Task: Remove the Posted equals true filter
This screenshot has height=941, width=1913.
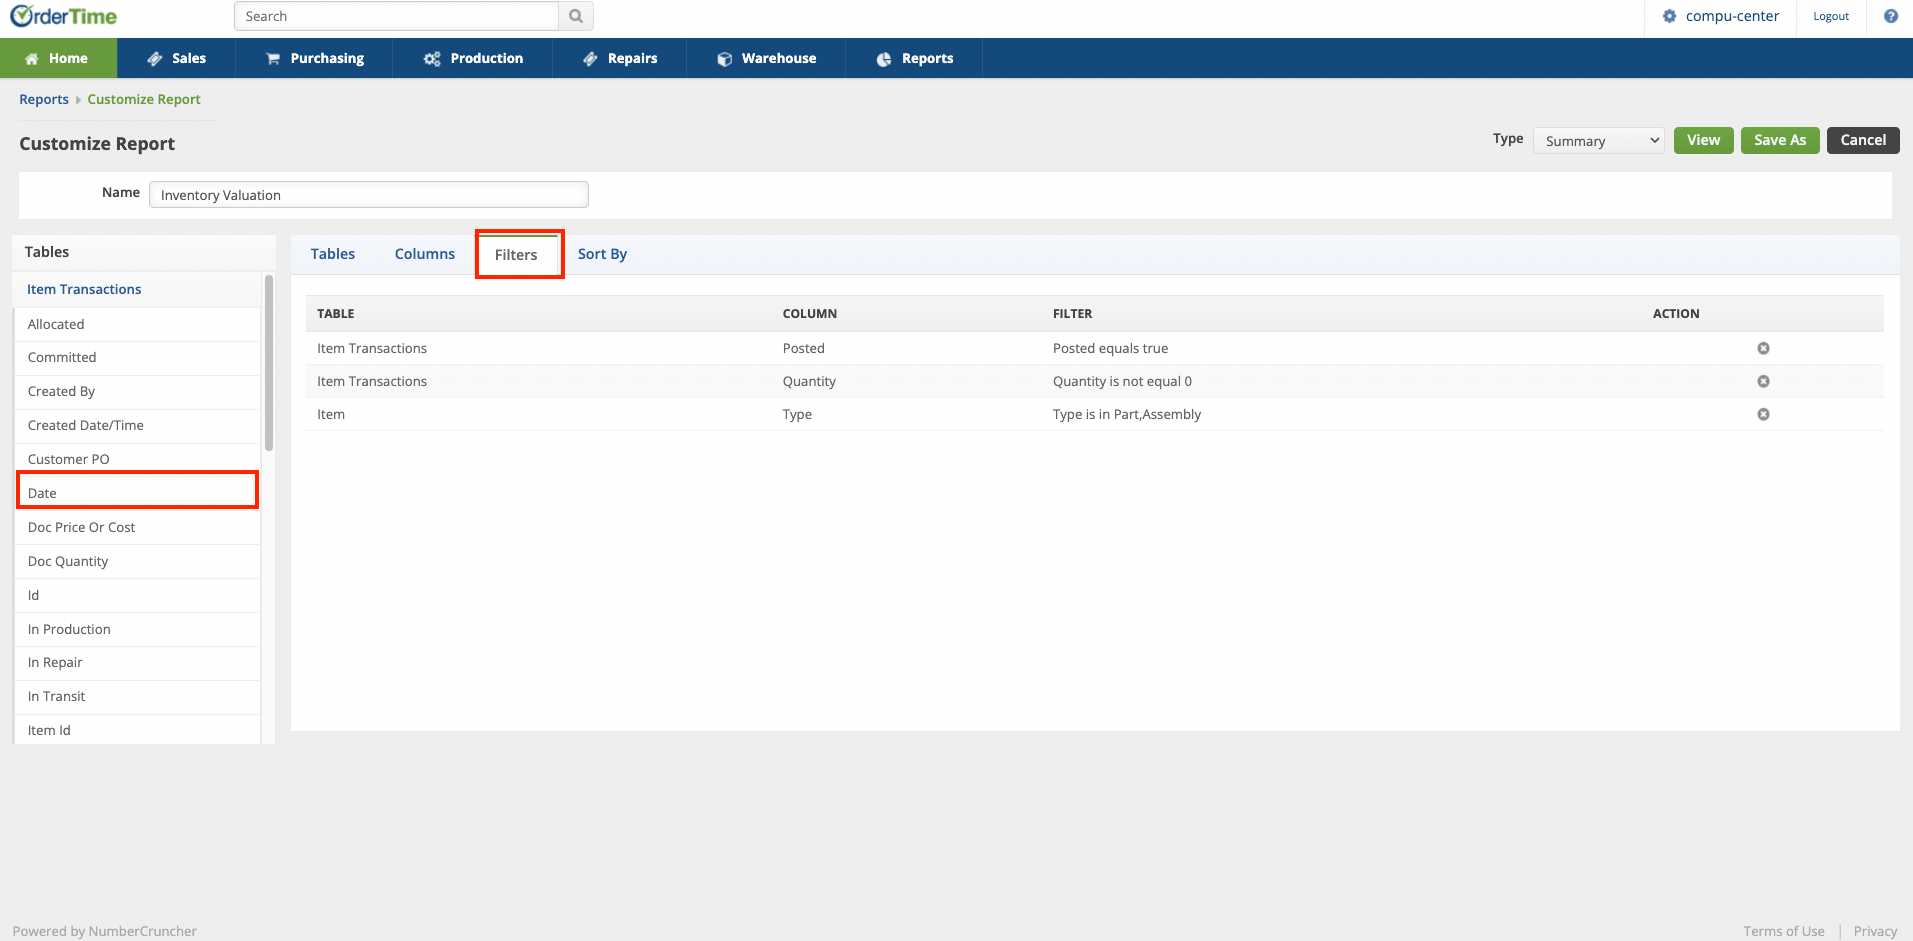Action: [x=1763, y=348]
